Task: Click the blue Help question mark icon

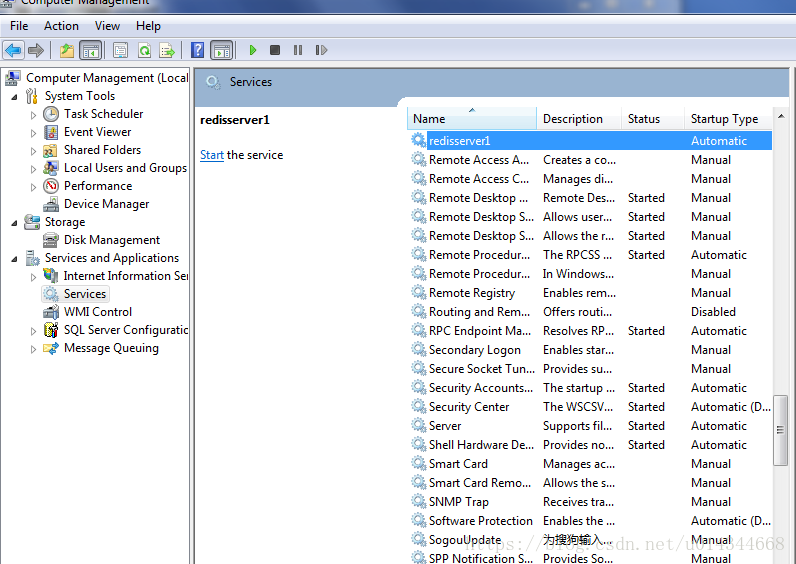Action: [x=197, y=50]
